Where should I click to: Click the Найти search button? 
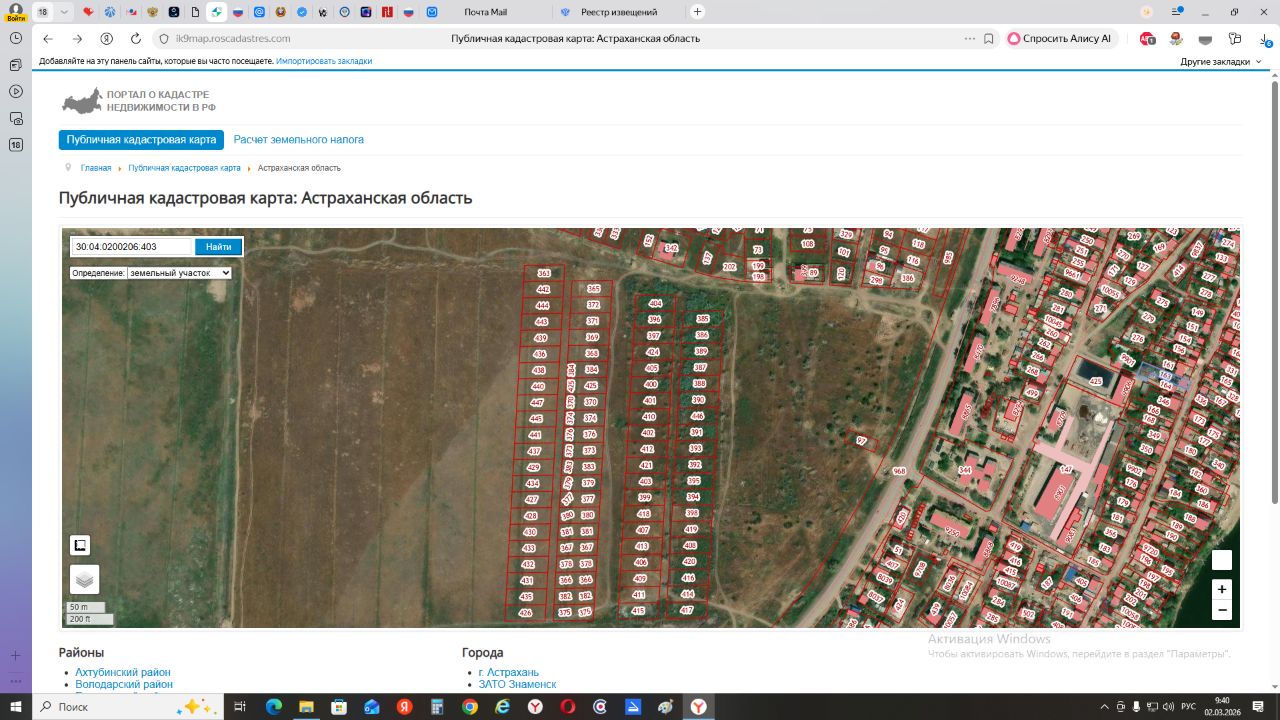pyautogui.click(x=218, y=246)
